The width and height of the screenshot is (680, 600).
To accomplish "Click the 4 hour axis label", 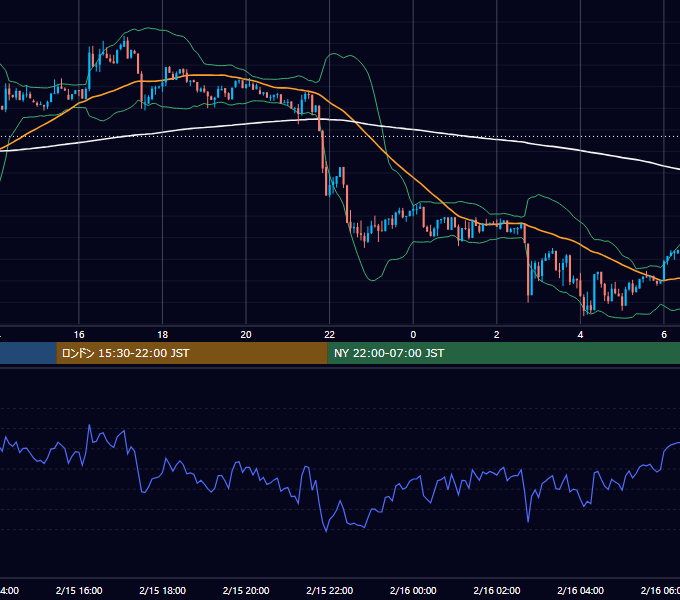I will [580, 335].
